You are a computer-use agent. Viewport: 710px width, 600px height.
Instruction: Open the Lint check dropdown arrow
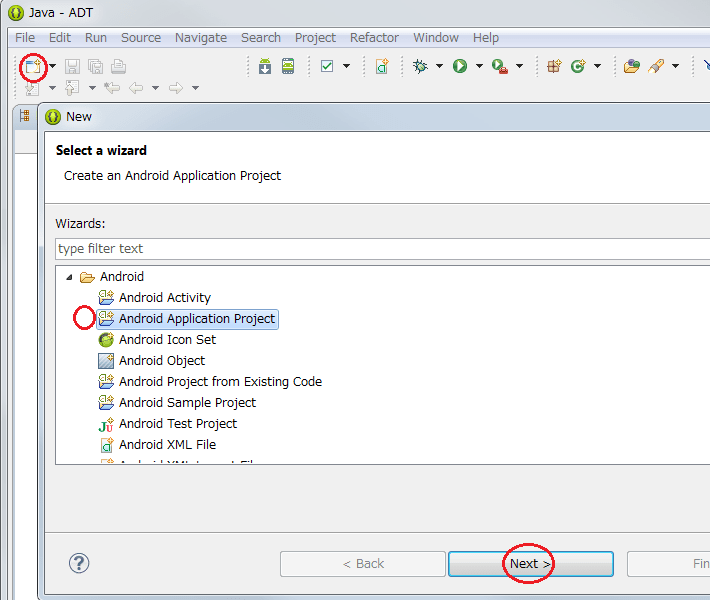pos(346,66)
